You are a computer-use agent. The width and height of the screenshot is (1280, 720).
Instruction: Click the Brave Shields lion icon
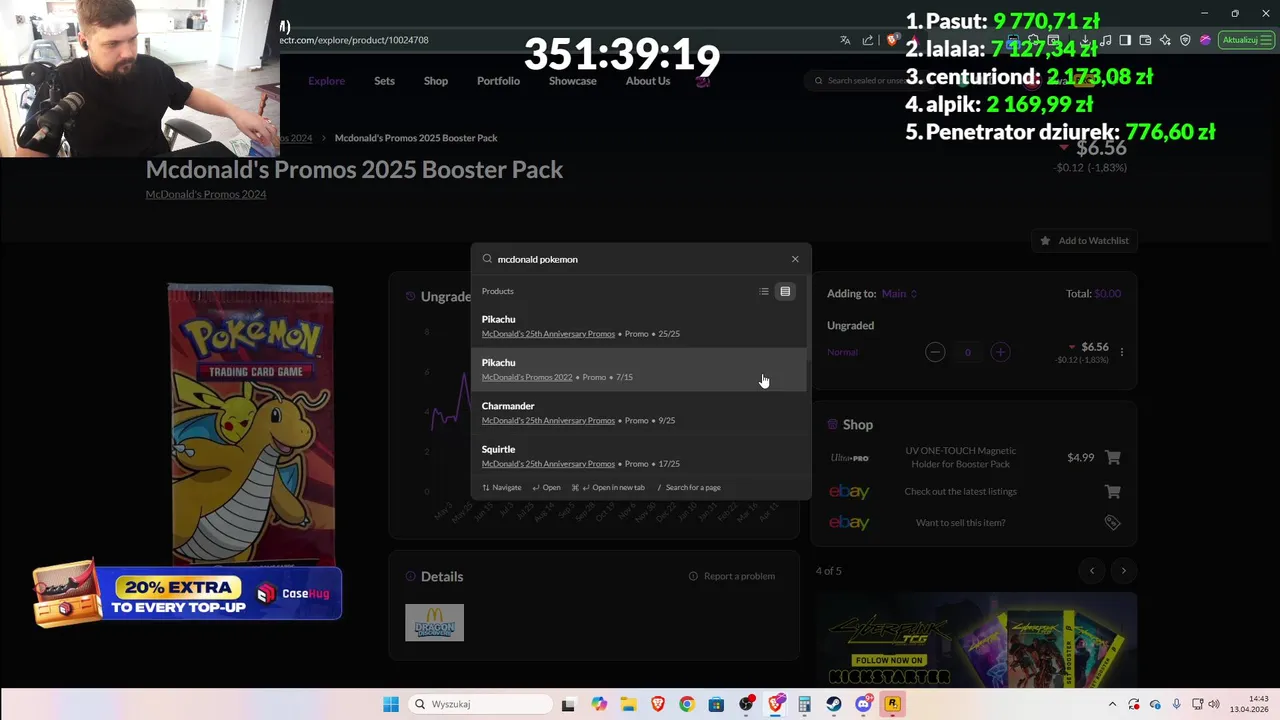893,40
